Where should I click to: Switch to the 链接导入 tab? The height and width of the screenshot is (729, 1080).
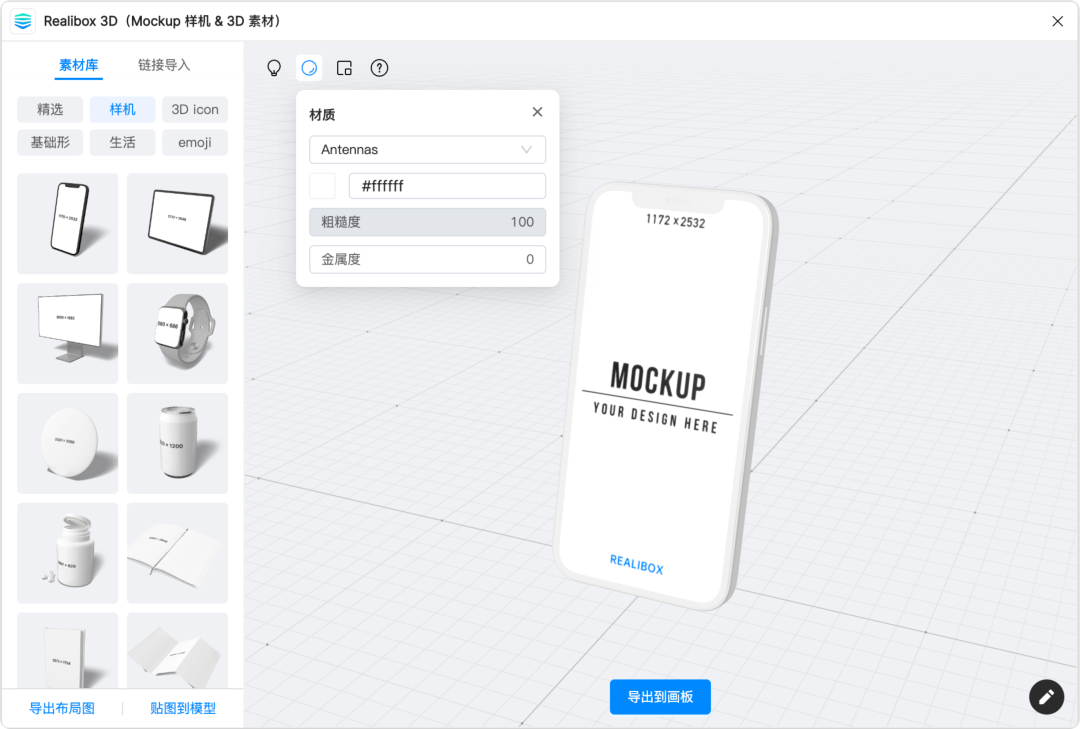tap(164, 65)
